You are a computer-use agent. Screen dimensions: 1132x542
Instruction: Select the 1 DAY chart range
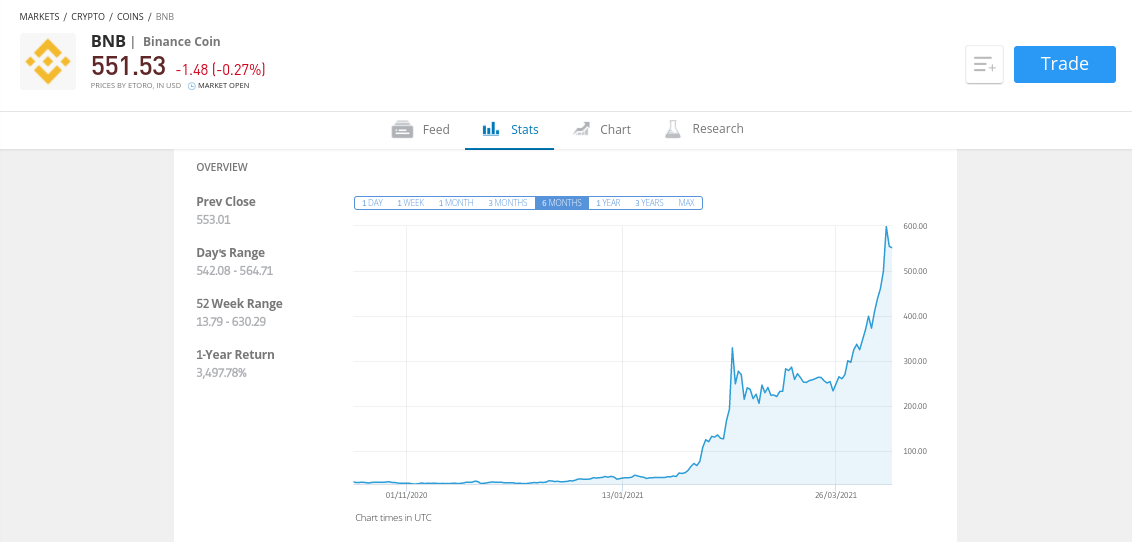tap(373, 203)
